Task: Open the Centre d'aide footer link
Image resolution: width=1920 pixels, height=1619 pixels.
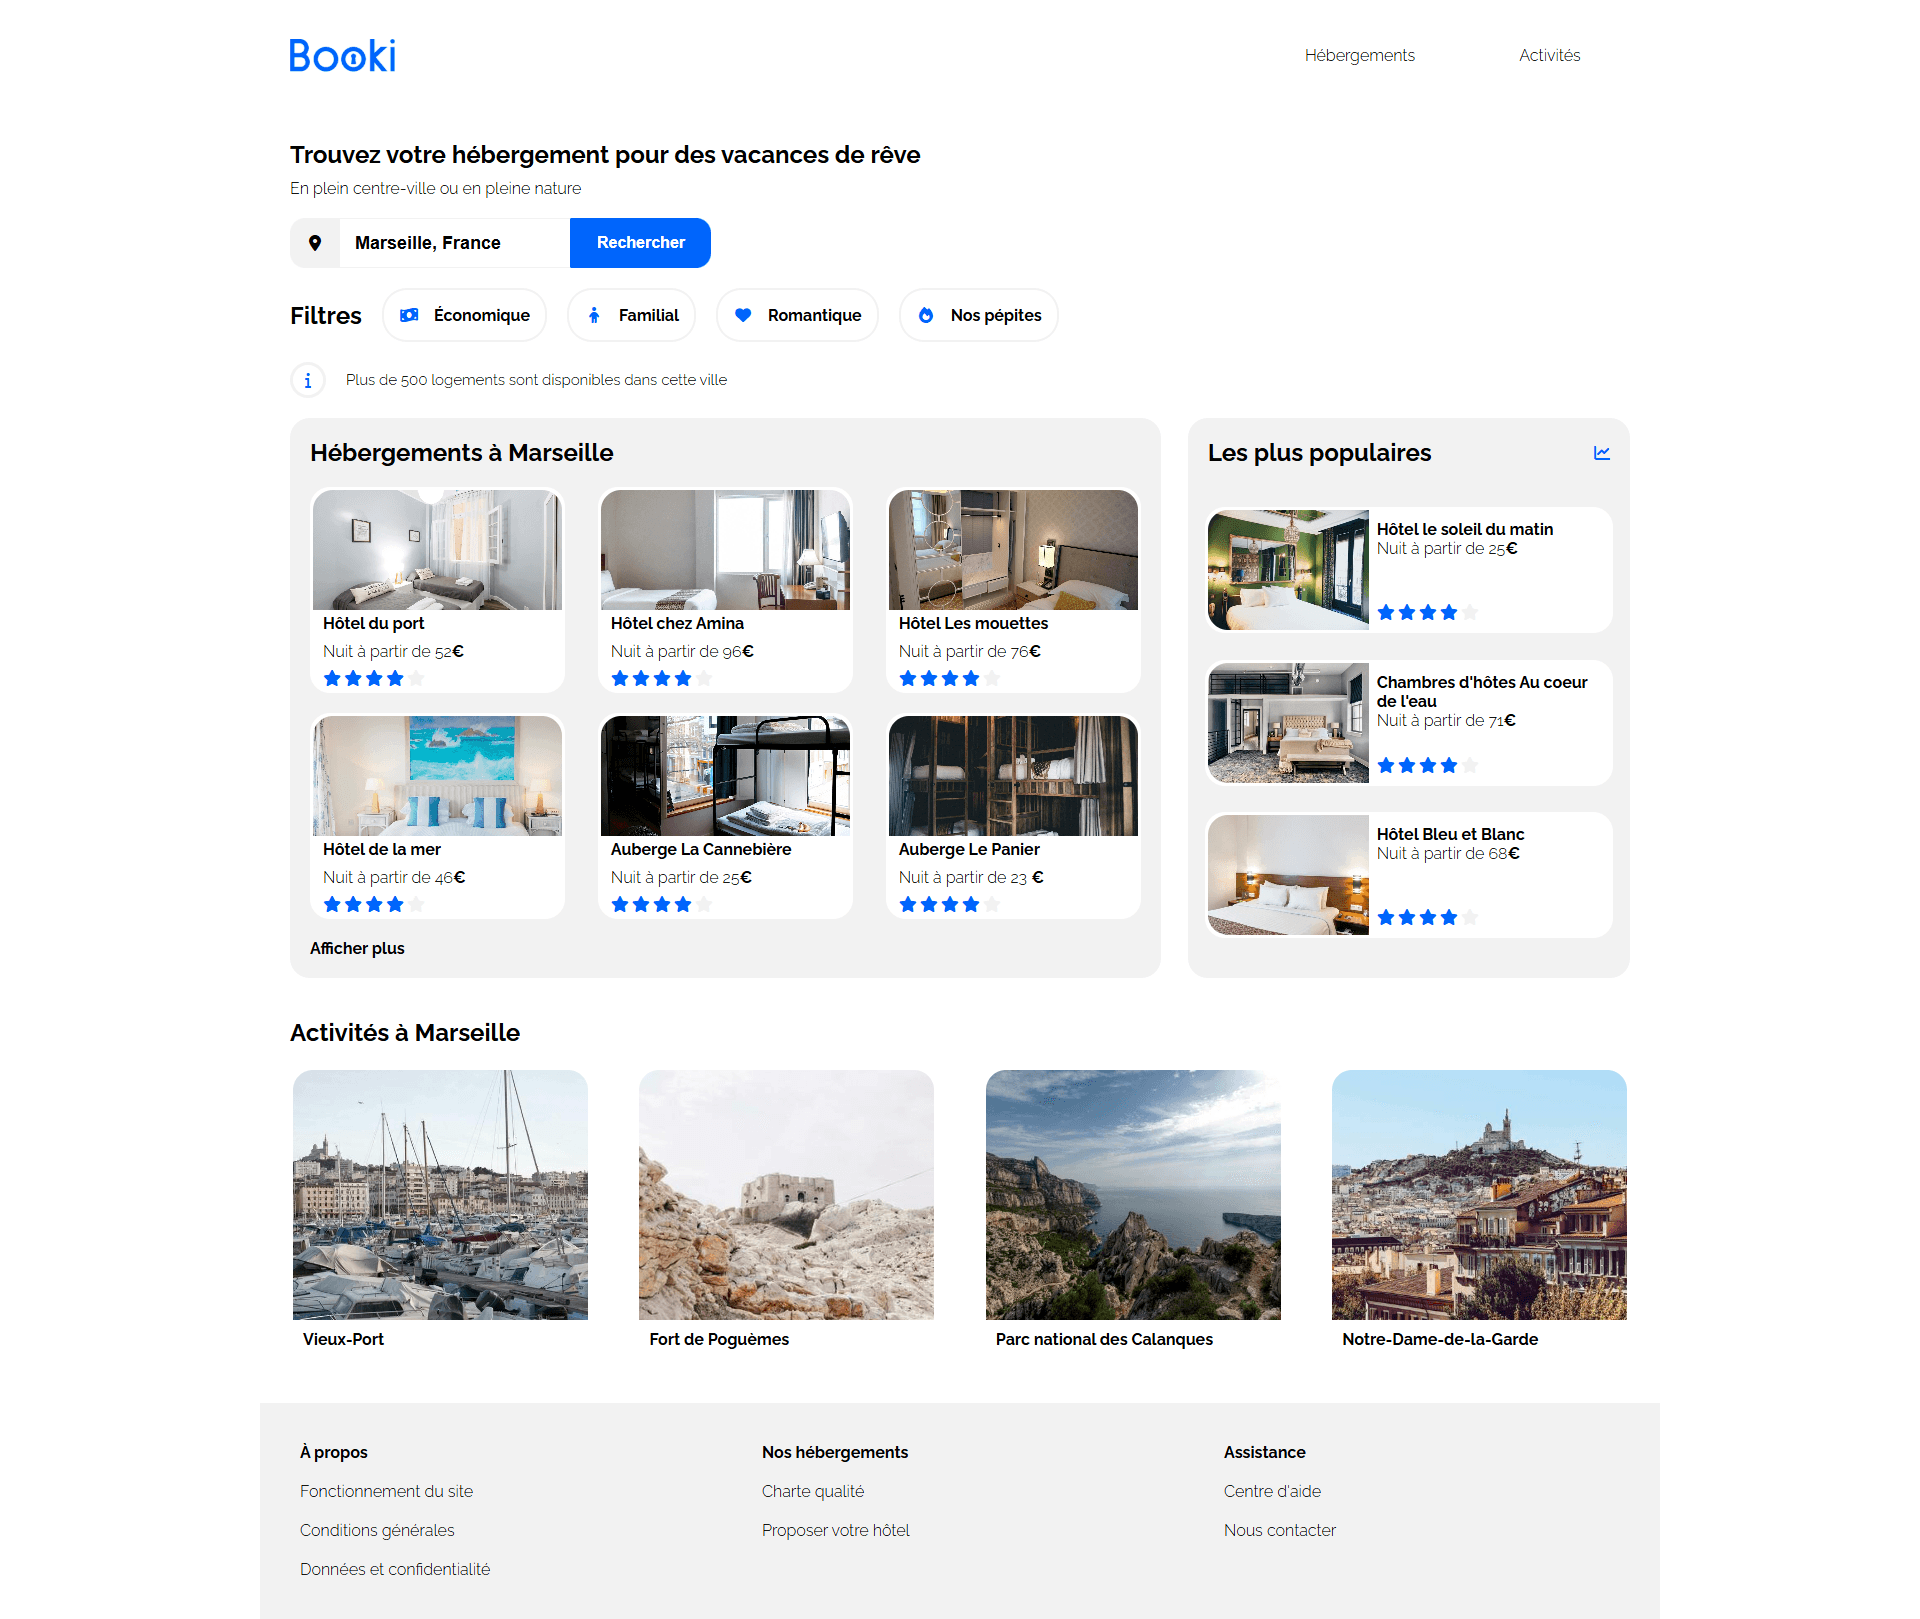Action: click(x=1272, y=1491)
